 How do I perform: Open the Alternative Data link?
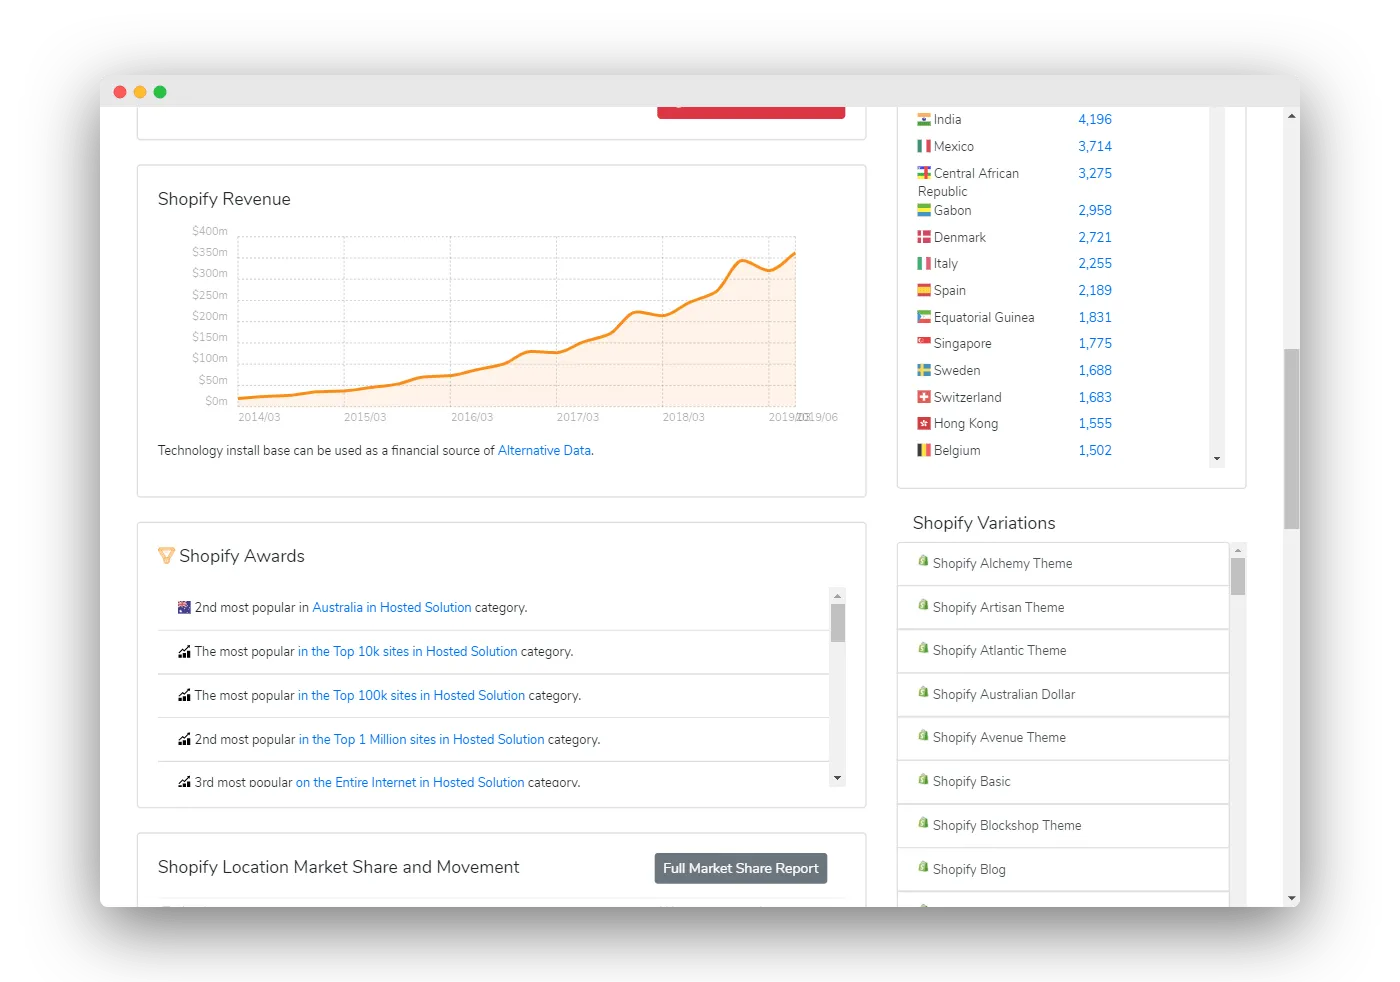pyautogui.click(x=544, y=451)
